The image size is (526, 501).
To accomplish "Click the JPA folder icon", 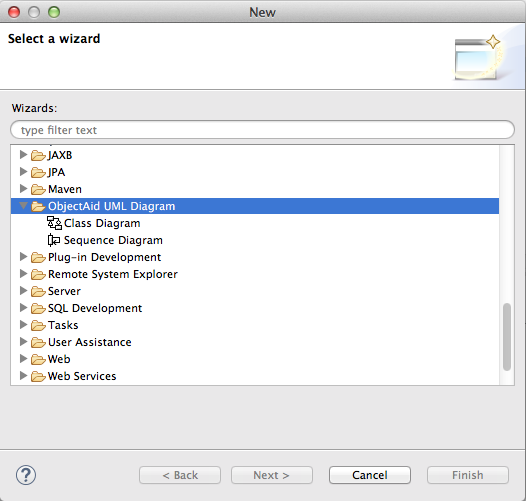I will (38, 172).
